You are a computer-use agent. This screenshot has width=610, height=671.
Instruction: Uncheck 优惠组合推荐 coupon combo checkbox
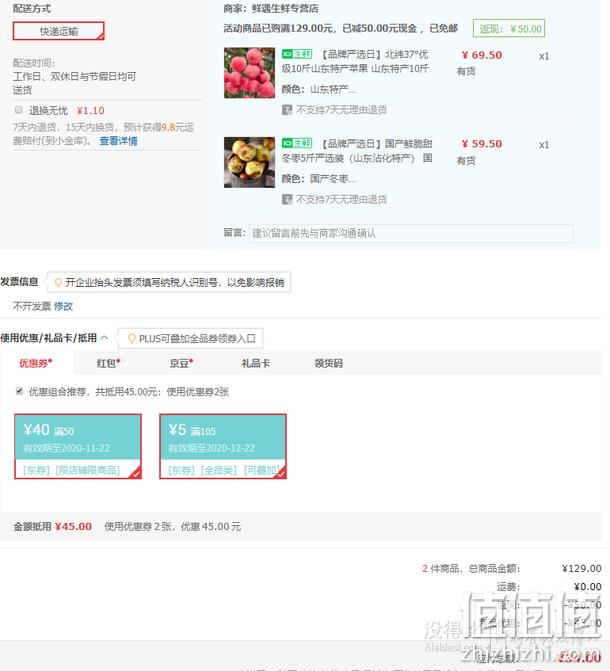coord(19,391)
